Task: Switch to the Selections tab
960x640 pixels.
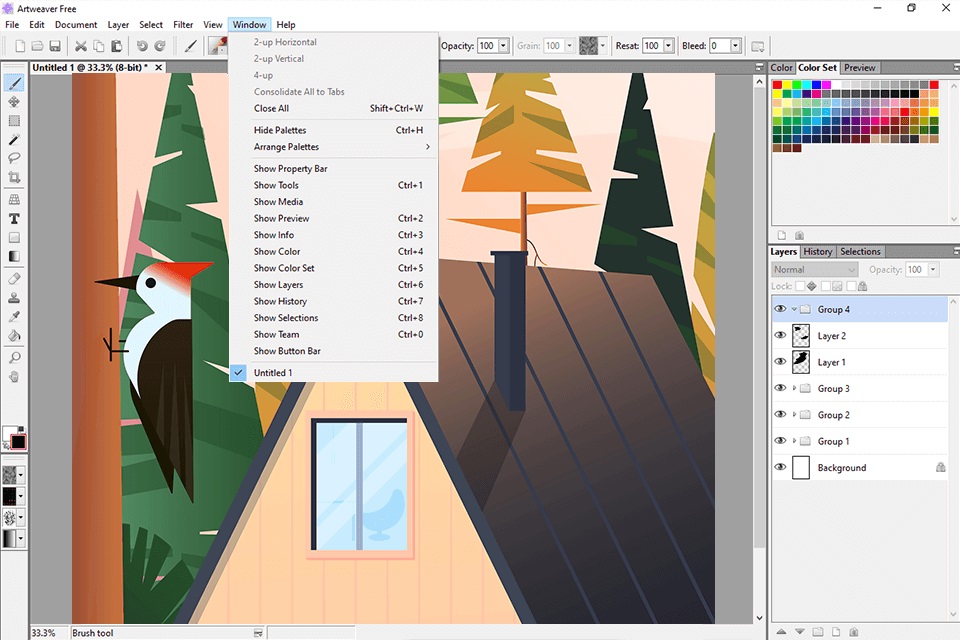Action: (860, 252)
